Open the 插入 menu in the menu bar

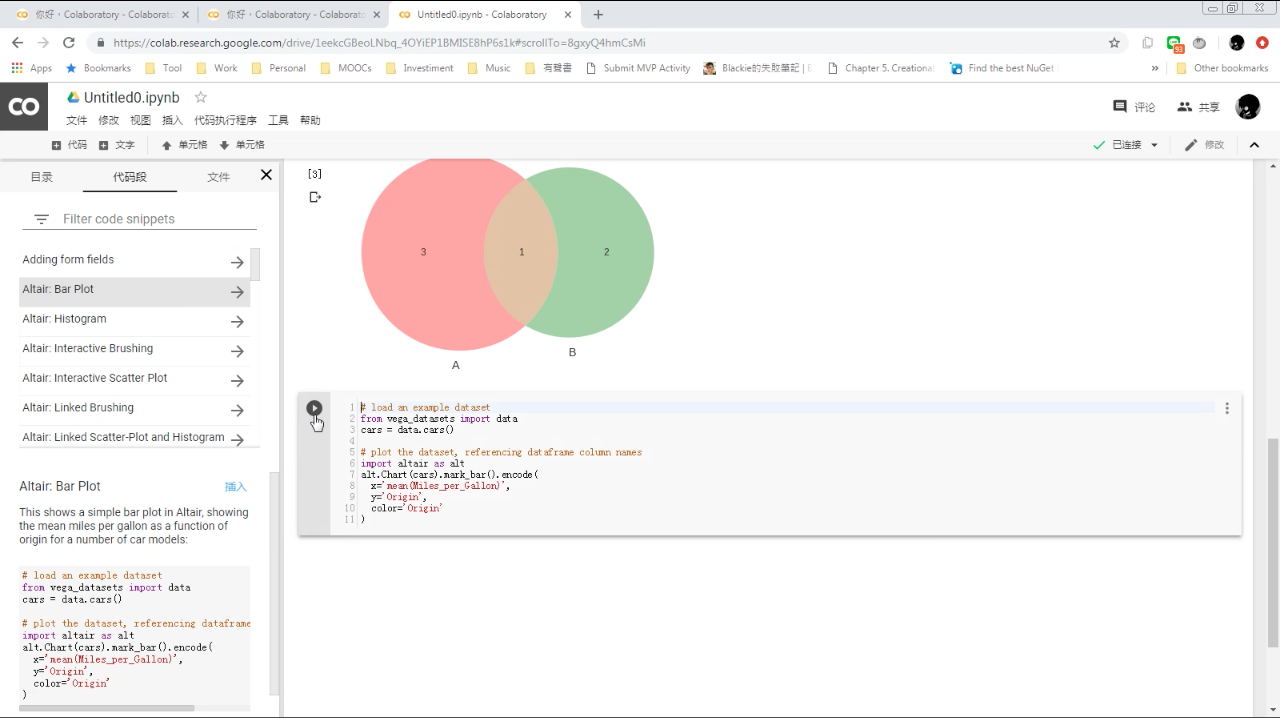[172, 120]
